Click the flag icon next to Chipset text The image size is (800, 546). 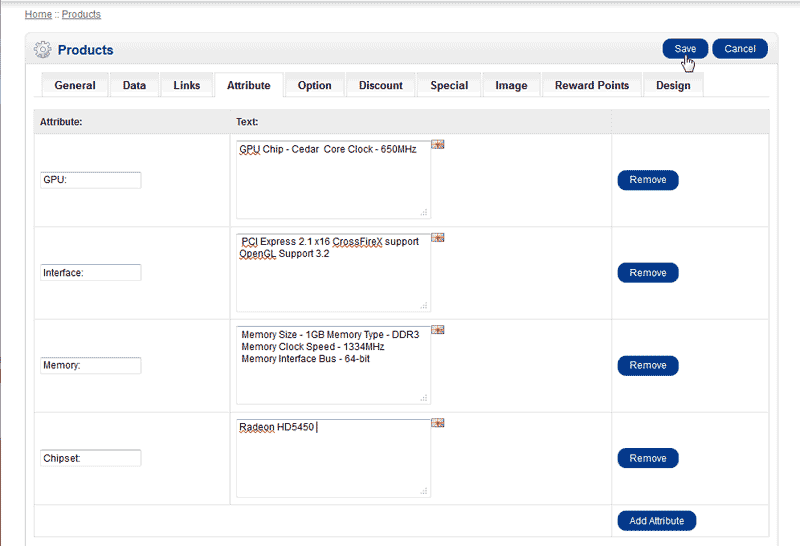pos(438,422)
